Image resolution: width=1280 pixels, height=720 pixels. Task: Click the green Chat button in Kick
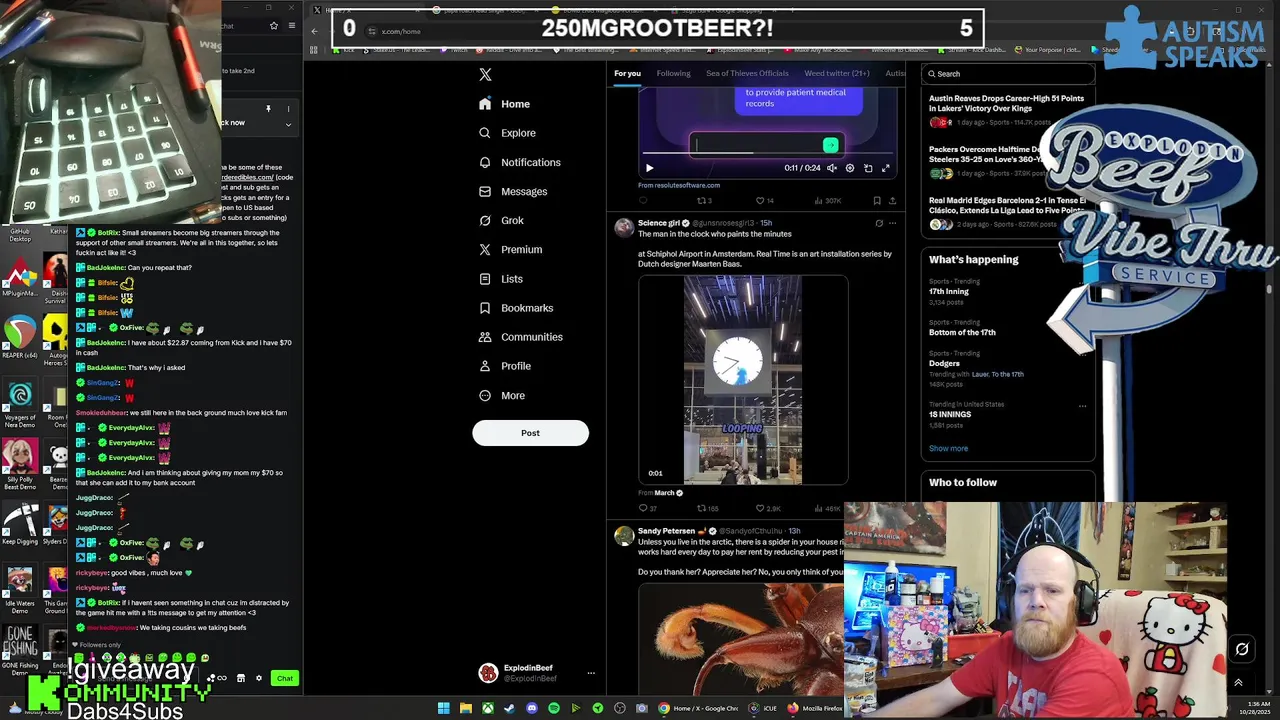[285, 679]
